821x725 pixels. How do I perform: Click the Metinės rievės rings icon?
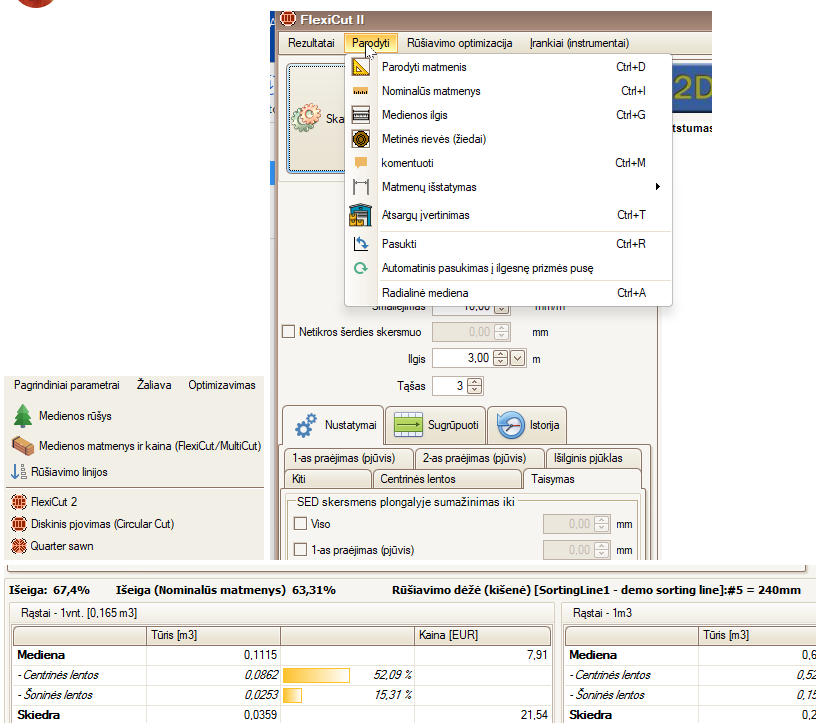[361, 139]
